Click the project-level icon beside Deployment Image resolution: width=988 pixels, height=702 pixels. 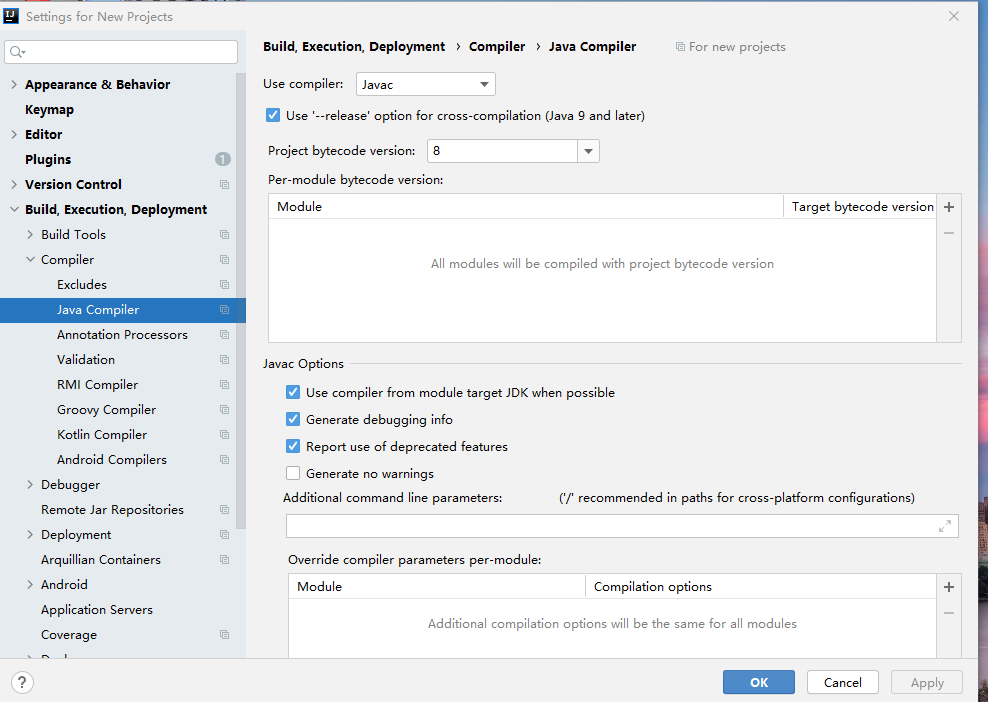tap(224, 534)
